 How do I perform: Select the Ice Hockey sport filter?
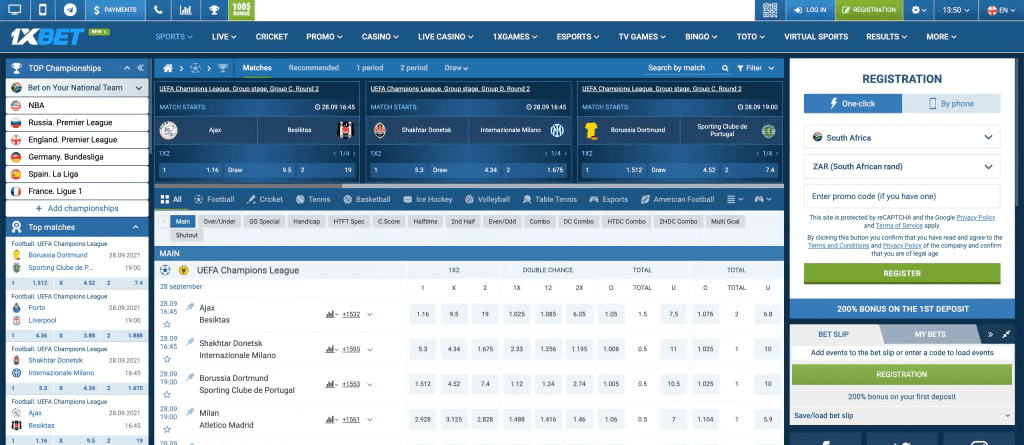coord(427,199)
